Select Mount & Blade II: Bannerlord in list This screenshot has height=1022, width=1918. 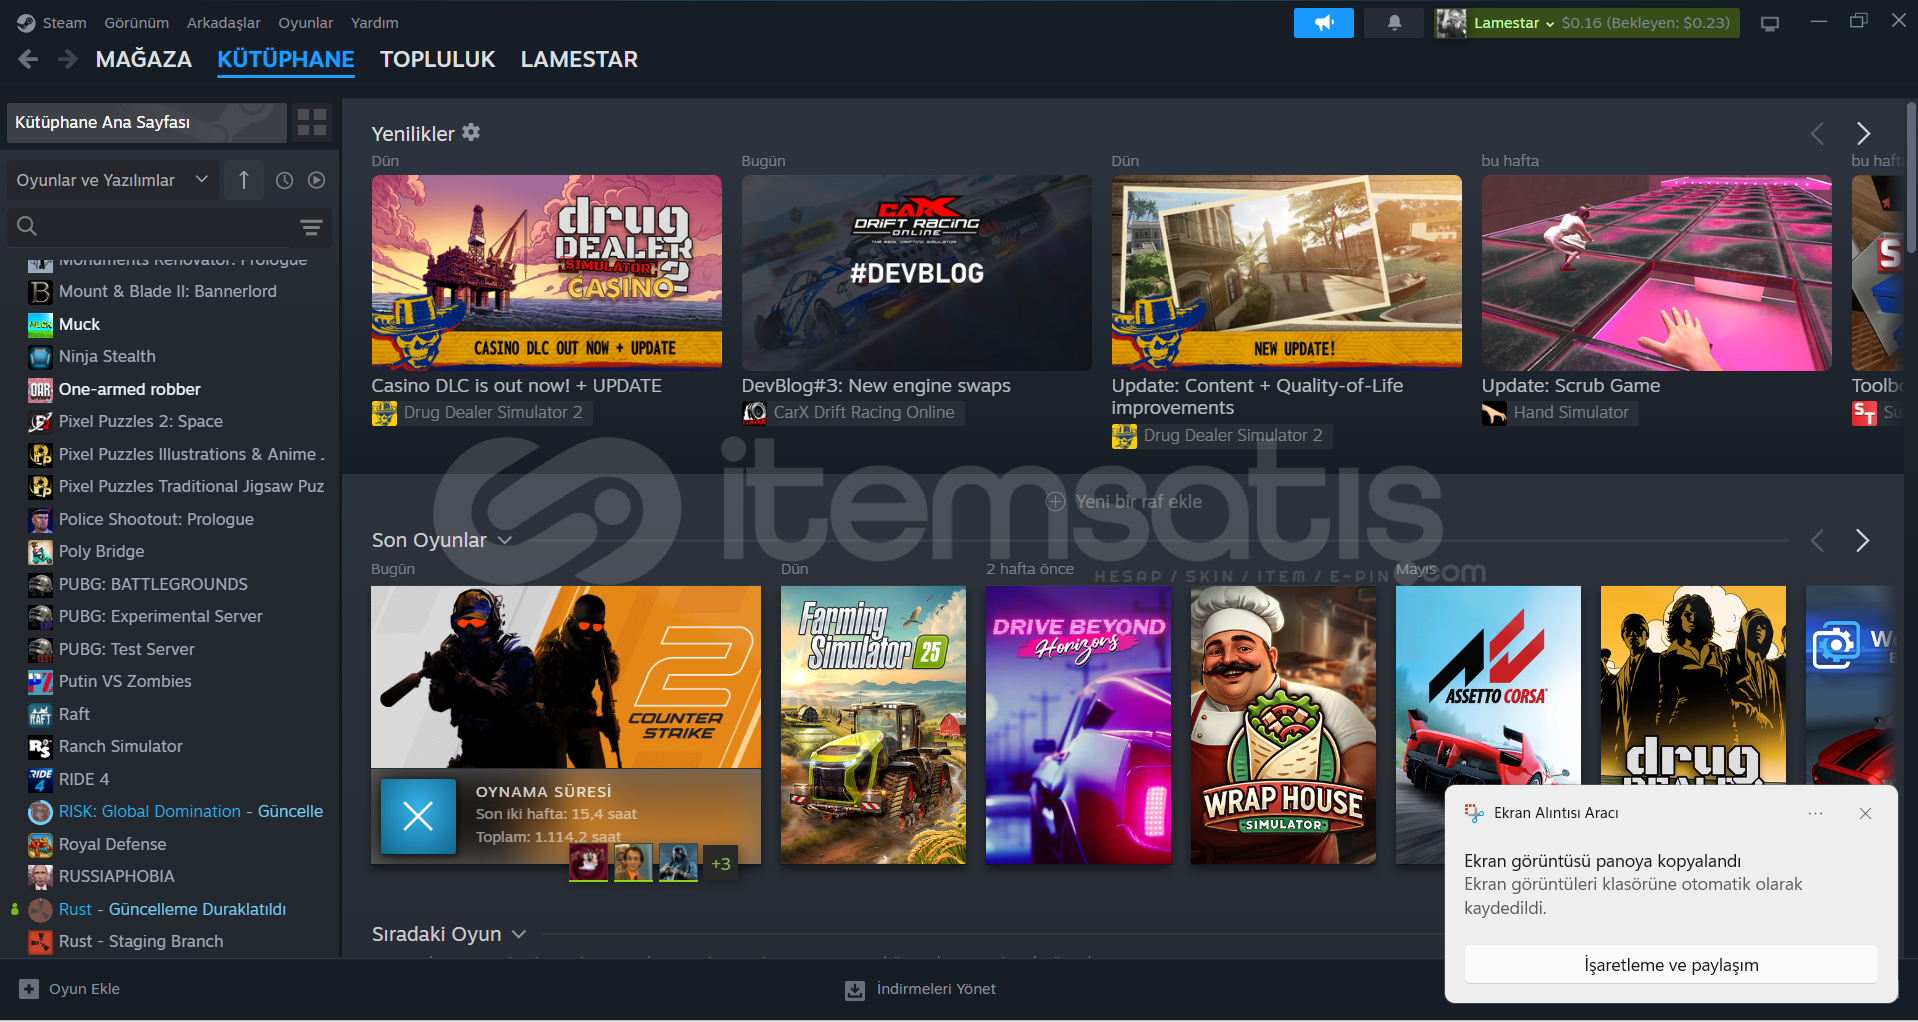168,291
